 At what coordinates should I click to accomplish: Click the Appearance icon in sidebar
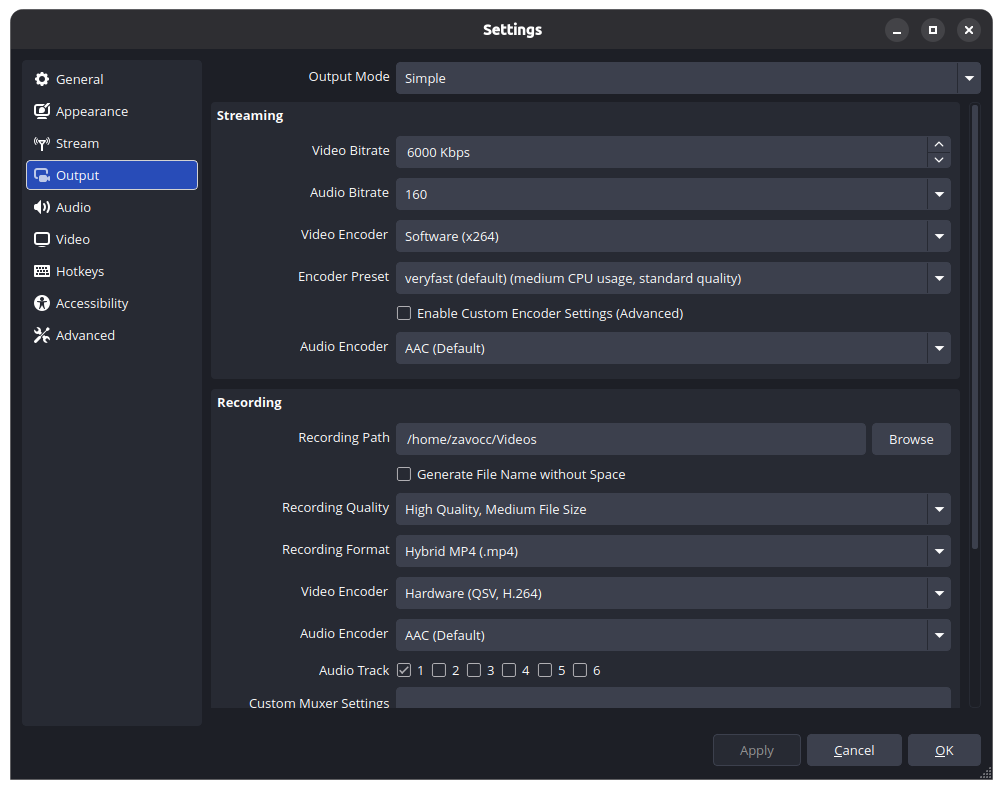point(42,111)
